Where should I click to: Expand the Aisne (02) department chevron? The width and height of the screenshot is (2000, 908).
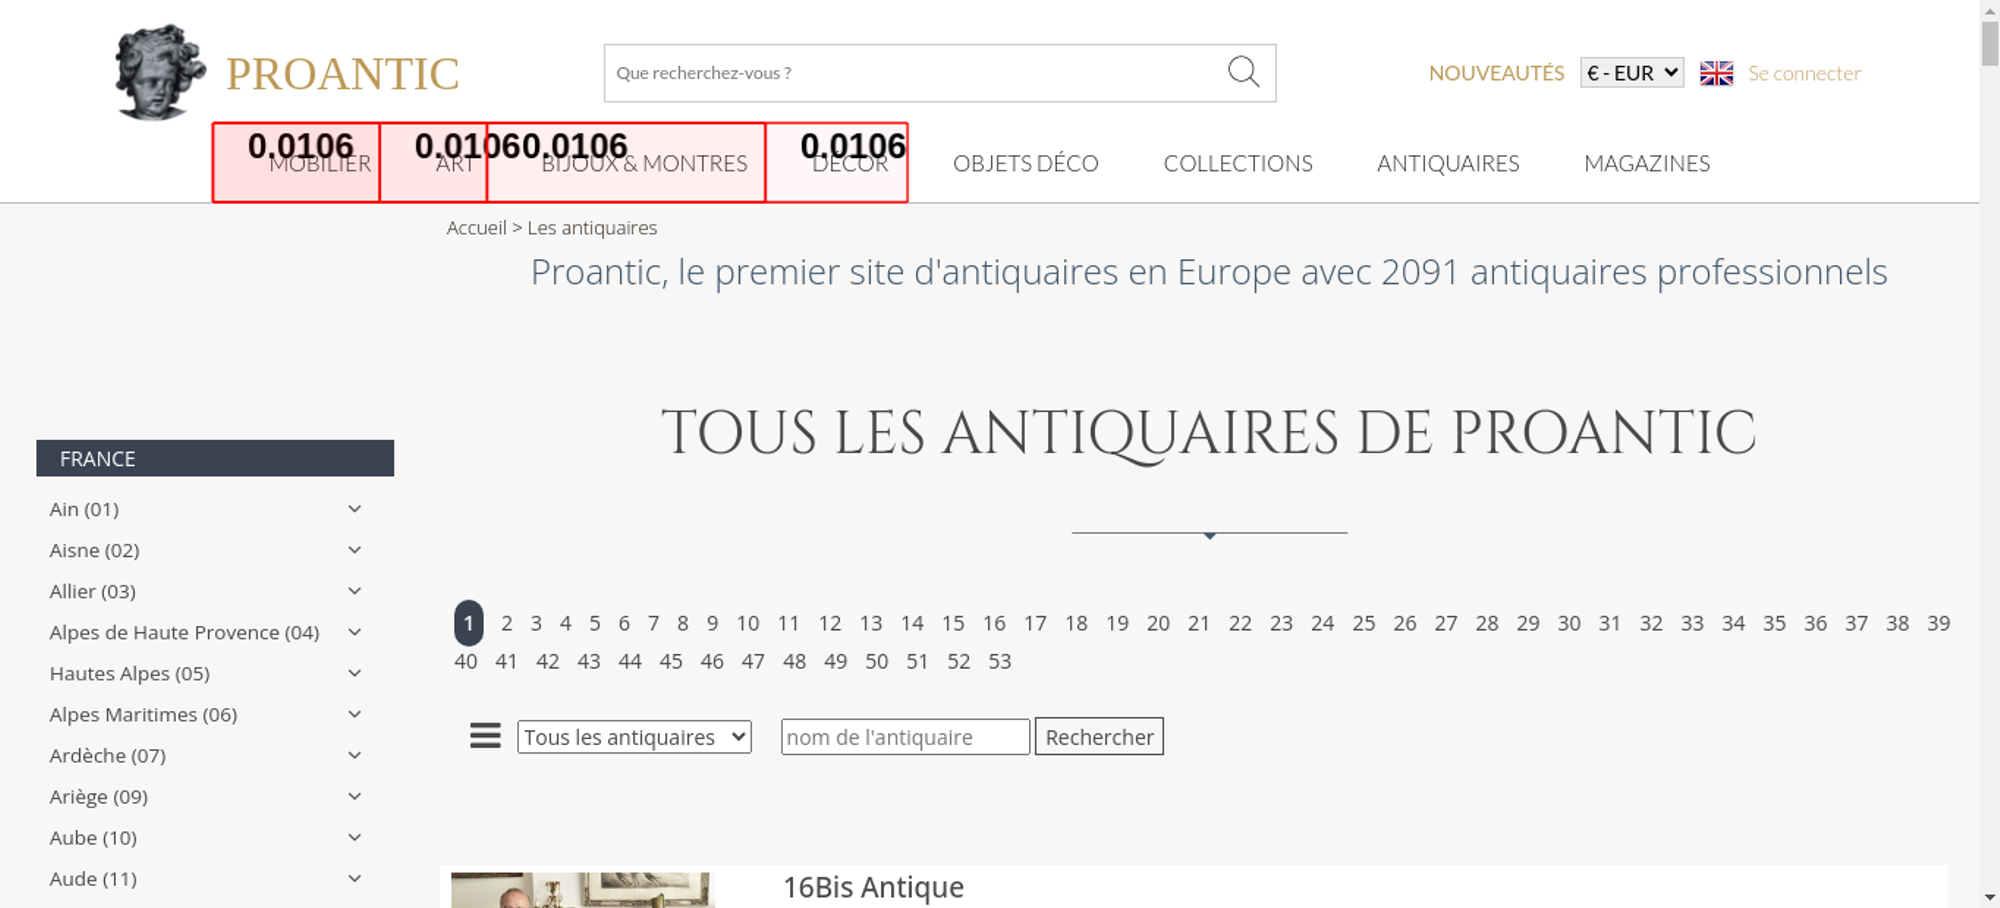(x=354, y=550)
